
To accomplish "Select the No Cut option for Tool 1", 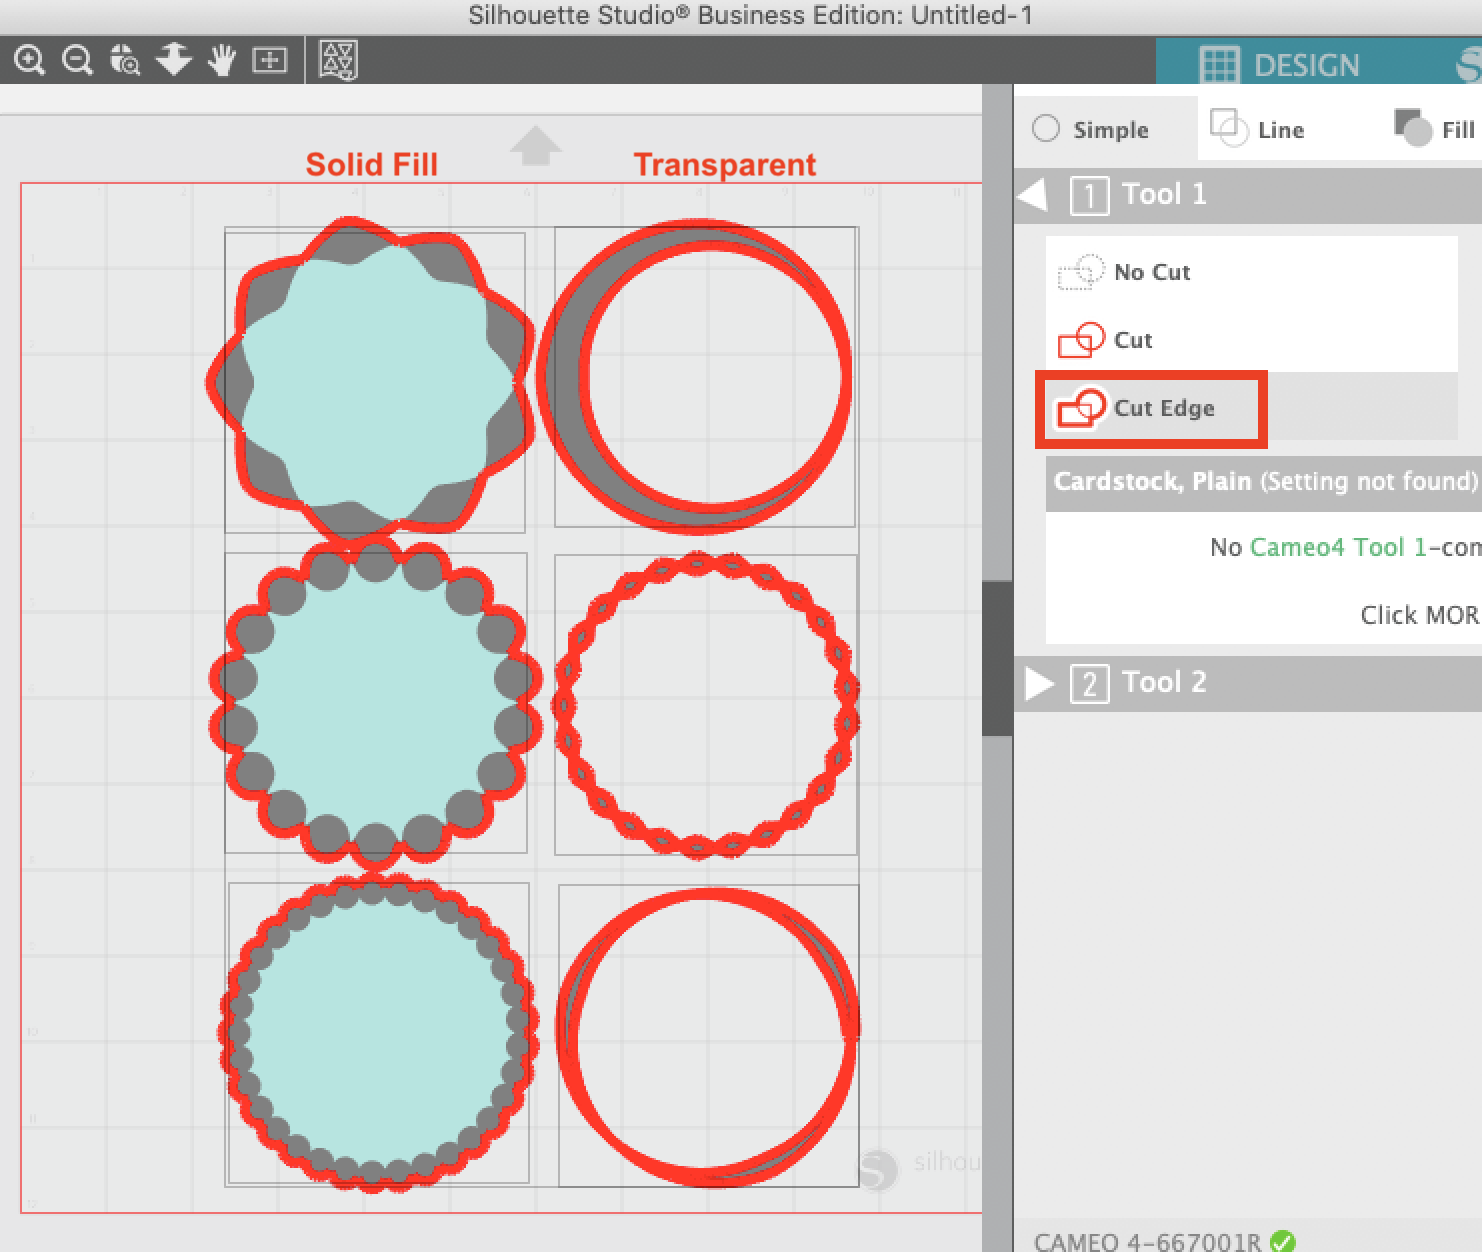I will (1150, 272).
